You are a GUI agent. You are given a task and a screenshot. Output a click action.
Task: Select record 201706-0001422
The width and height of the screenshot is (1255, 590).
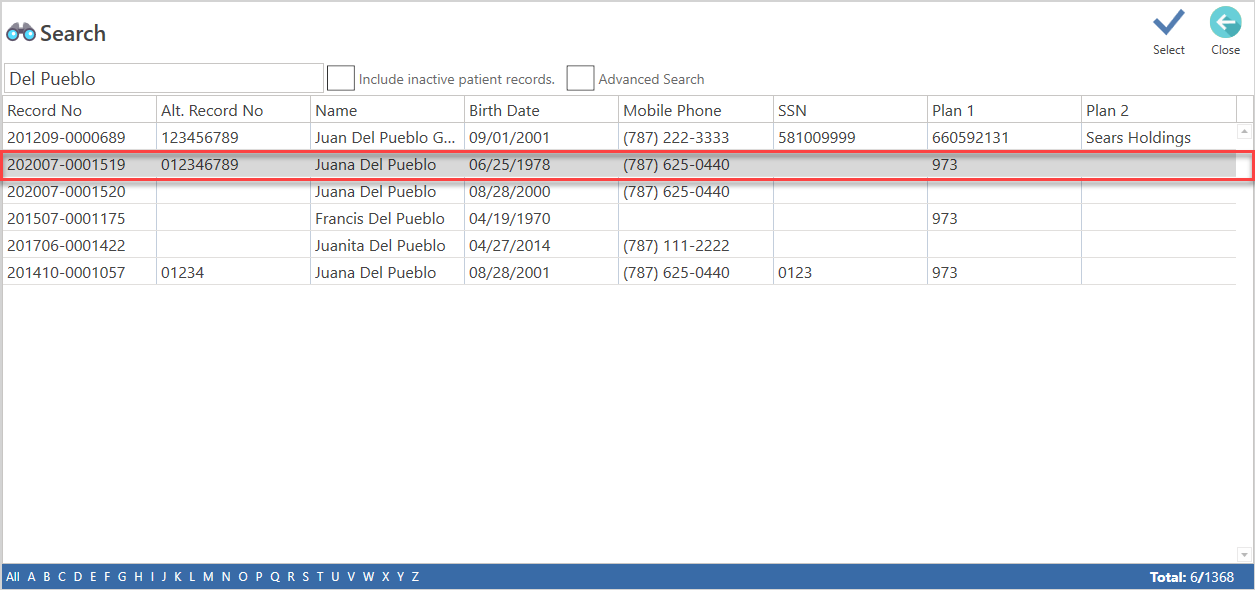(619, 245)
